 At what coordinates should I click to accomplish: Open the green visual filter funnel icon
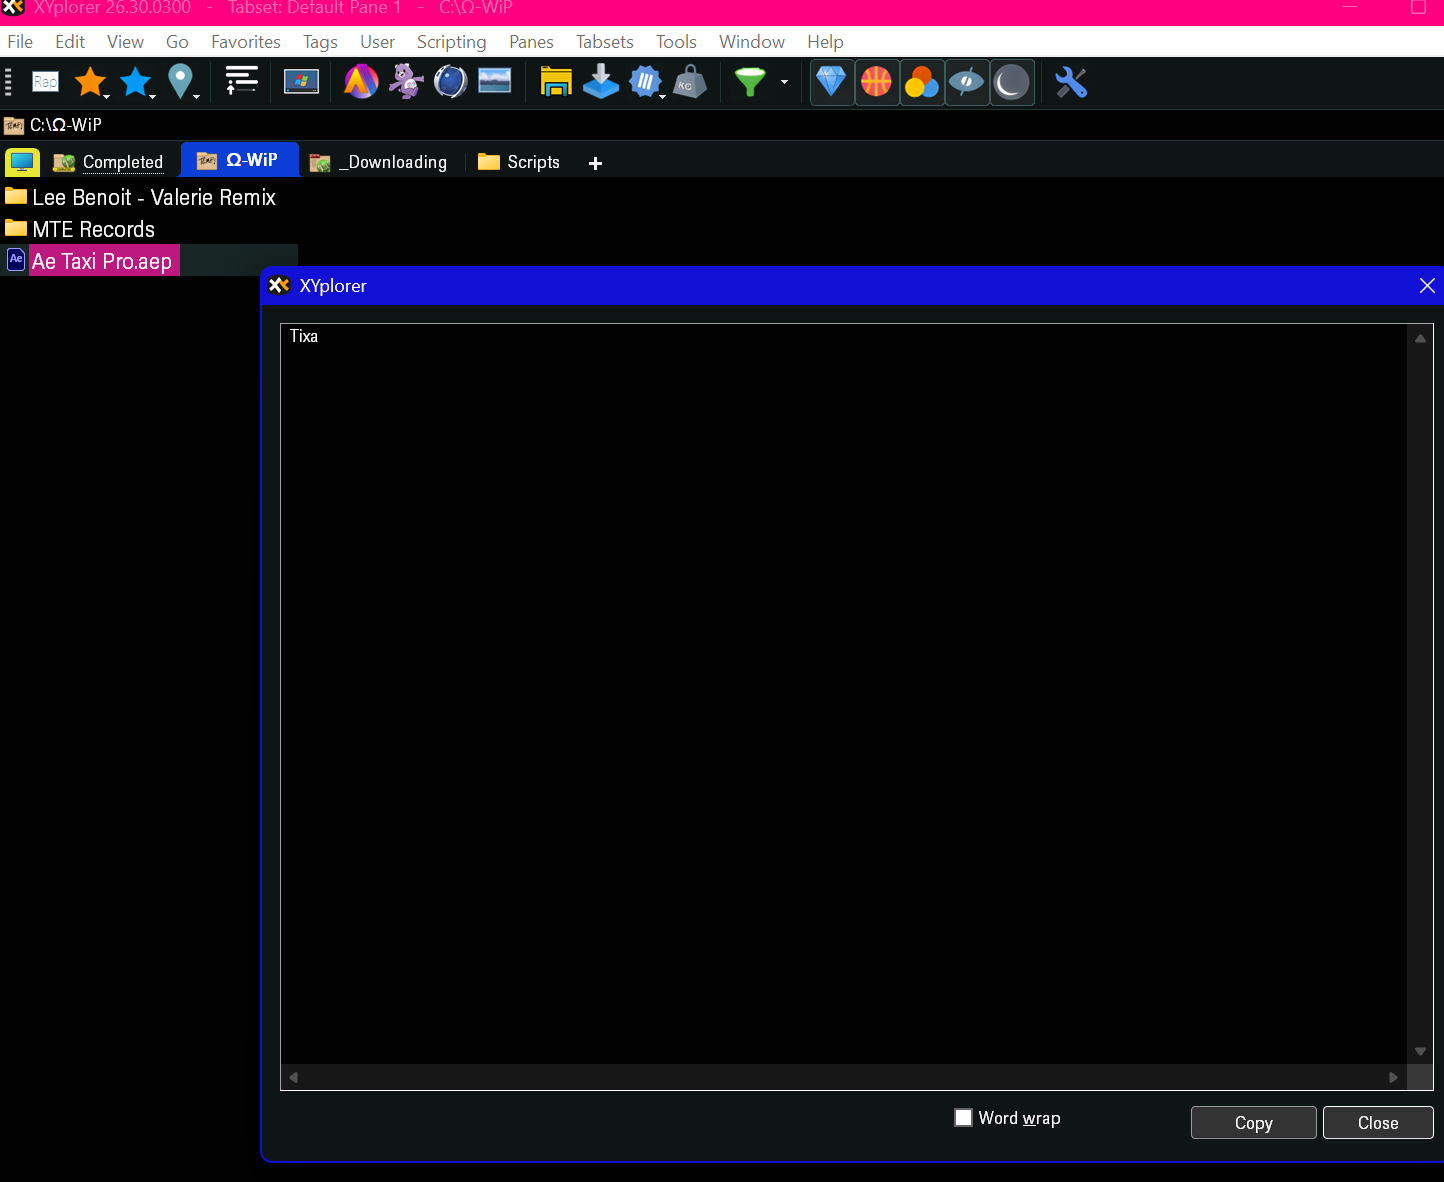coord(749,82)
